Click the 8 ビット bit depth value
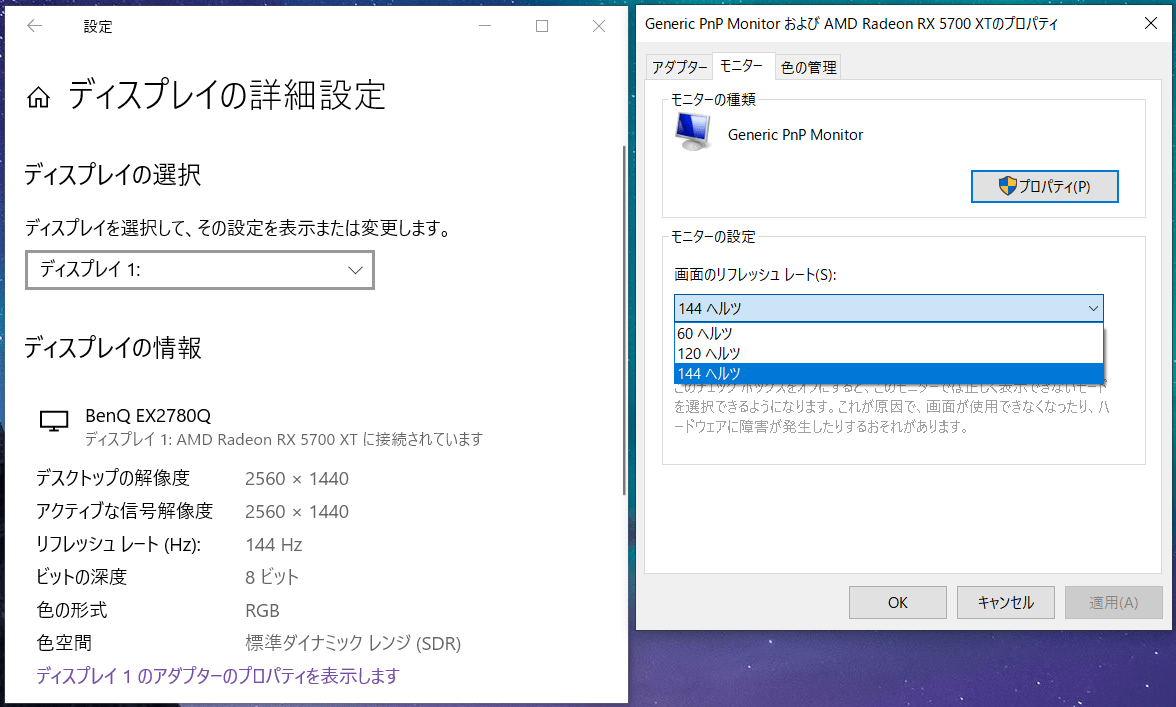This screenshot has width=1176, height=707. point(272,577)
